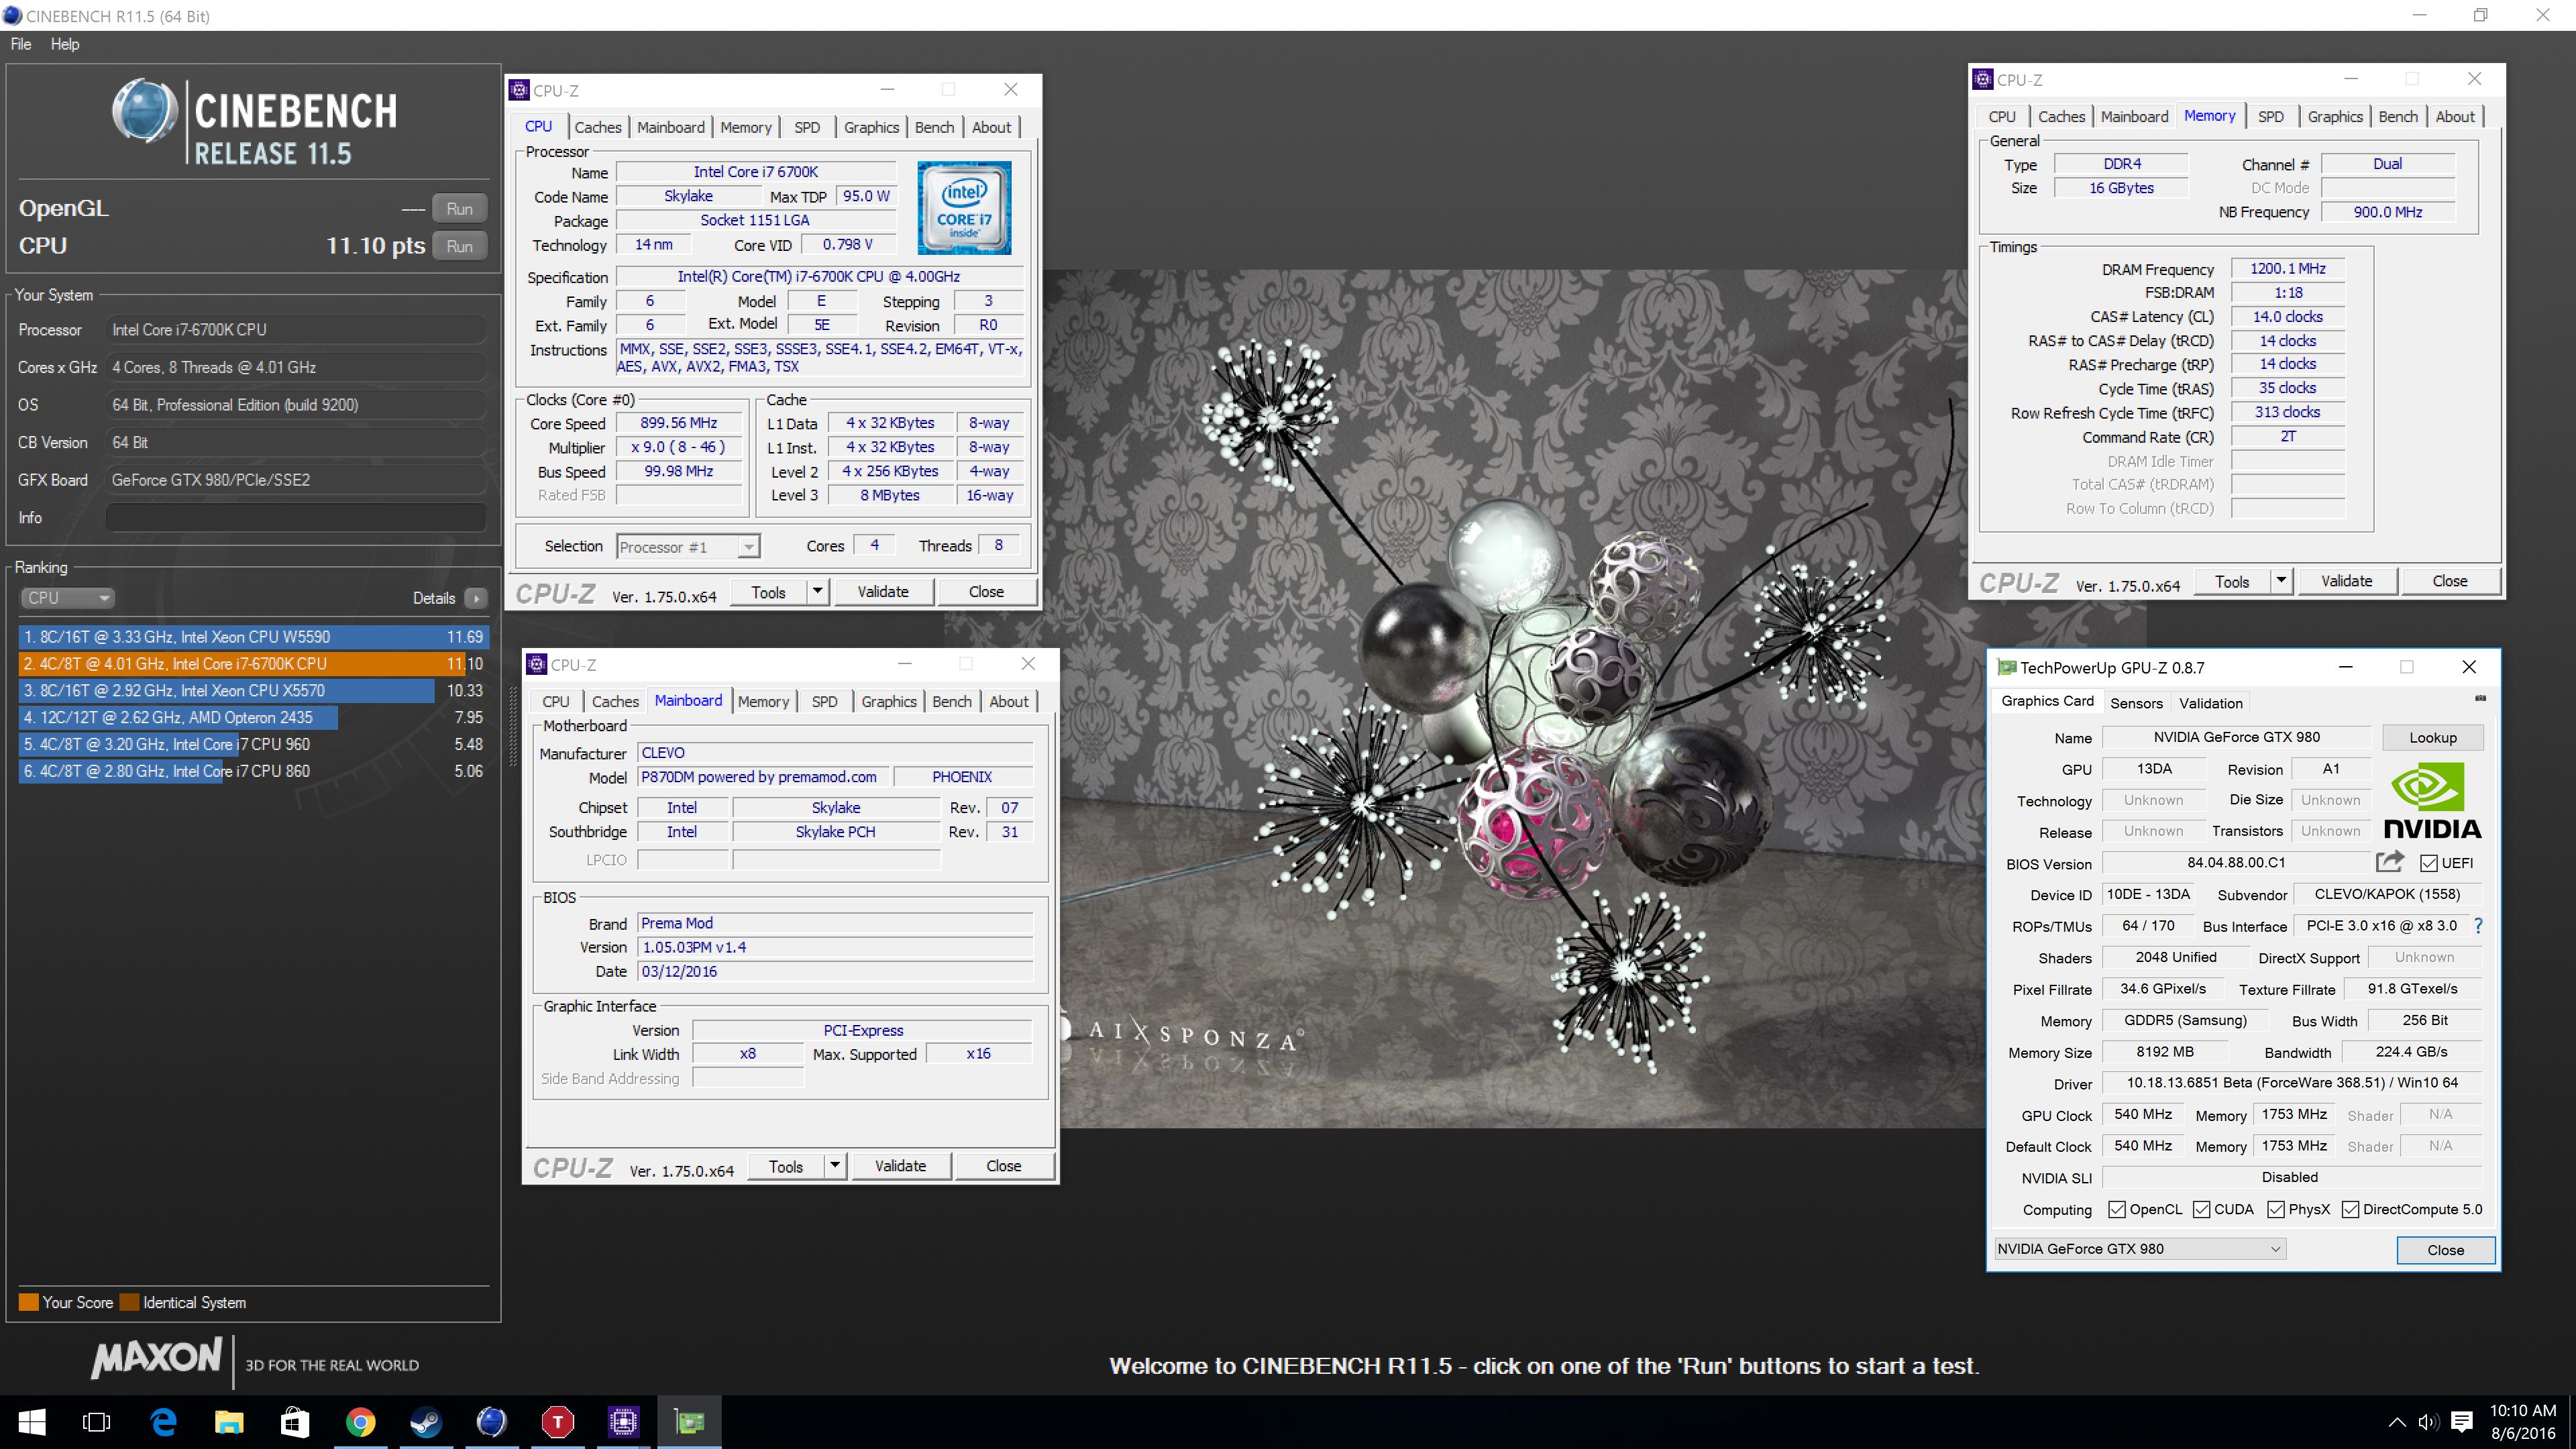Open the Ranking CPU dropdown in Cinebench

[x=67, y=598]
